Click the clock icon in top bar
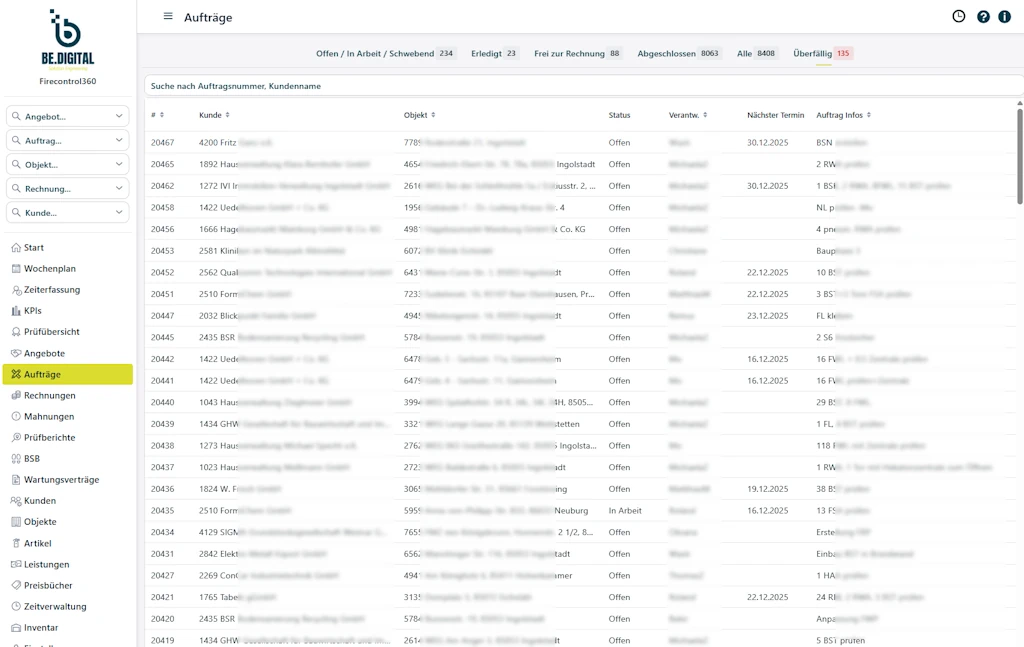 [x=958, y=17]
